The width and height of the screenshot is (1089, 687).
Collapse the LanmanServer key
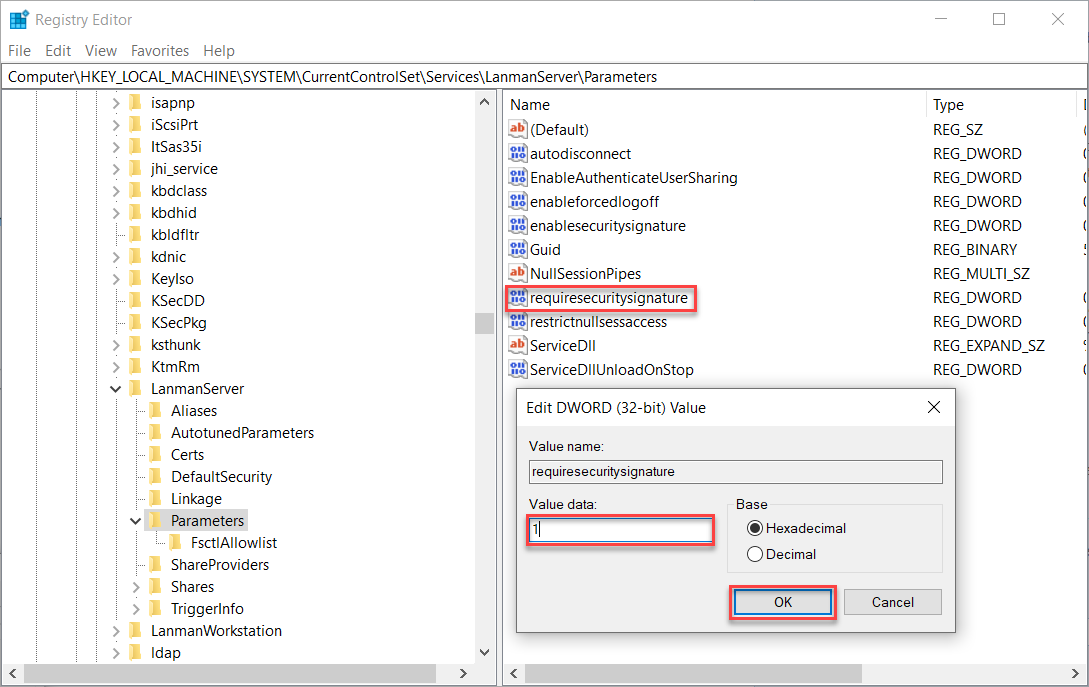(x=116, y=388)
